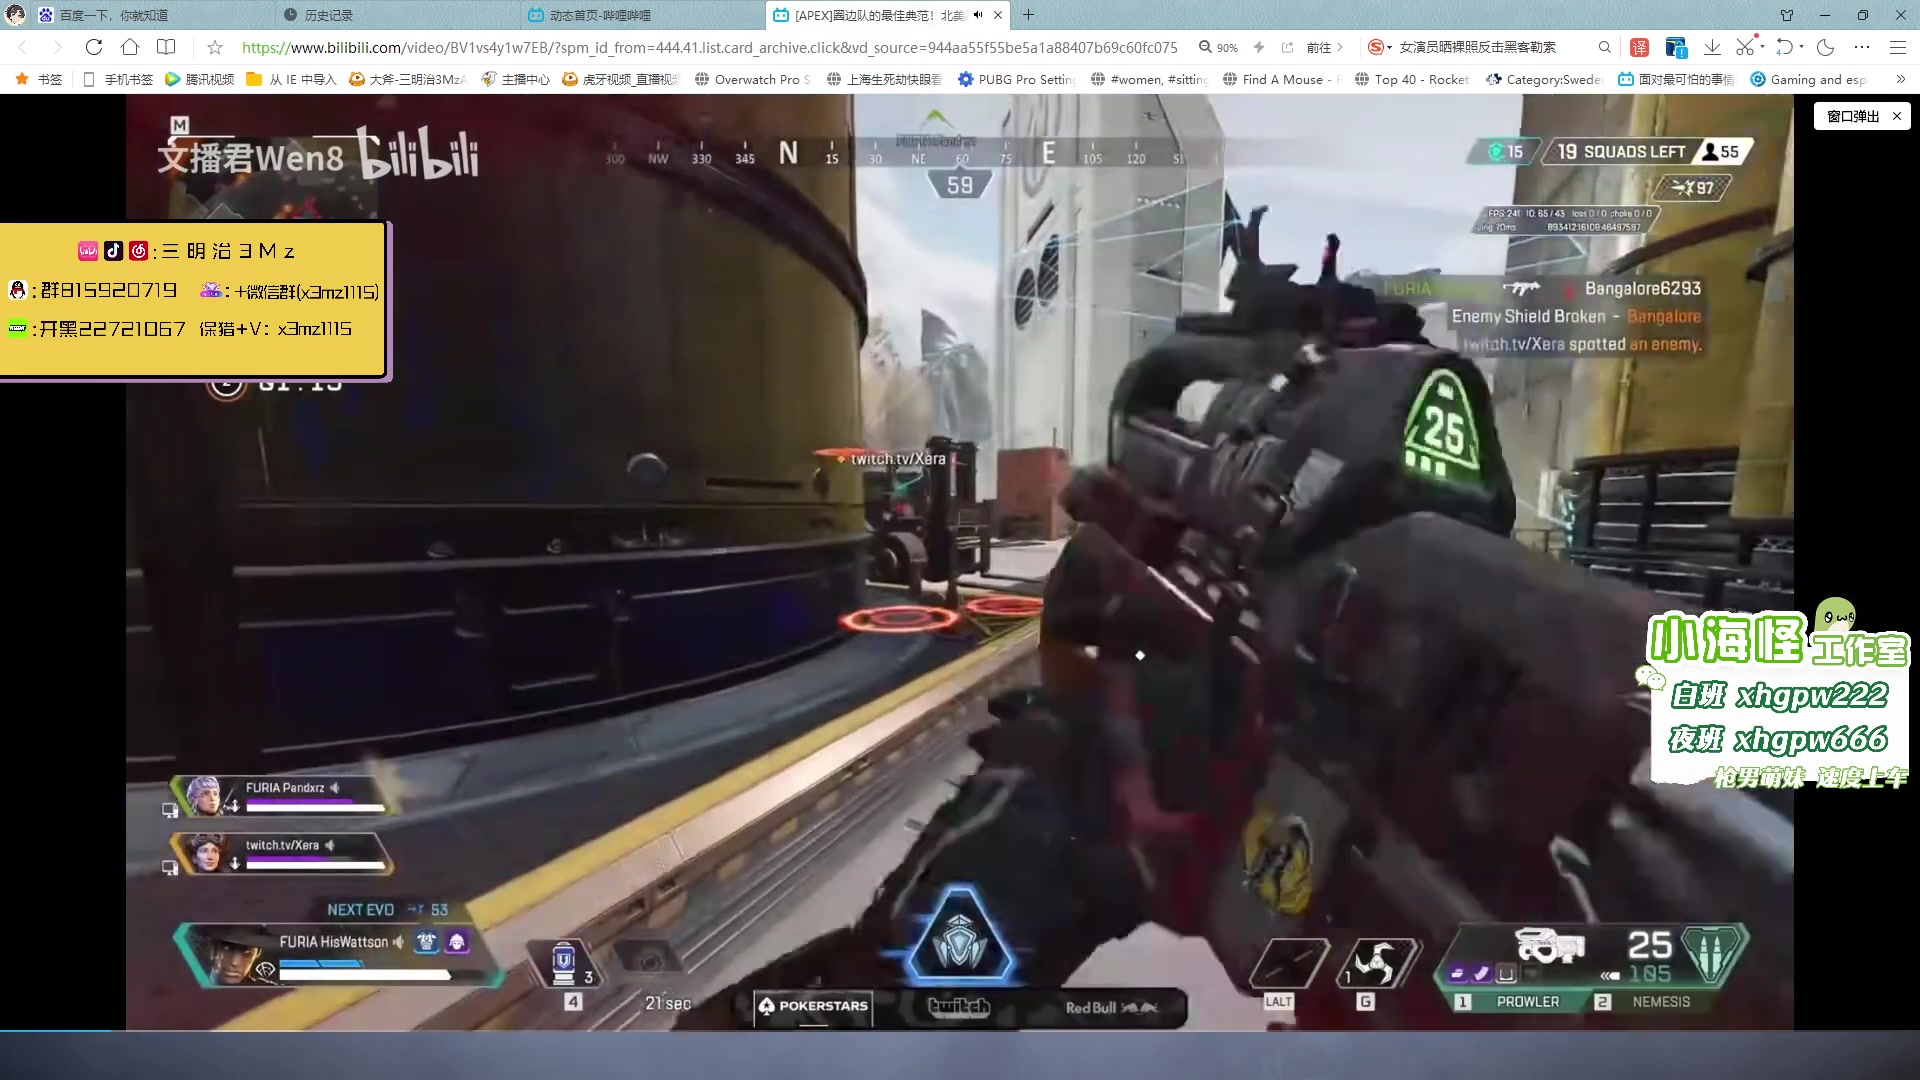Toggle night mode moon icon

[x=1826, y=47]
